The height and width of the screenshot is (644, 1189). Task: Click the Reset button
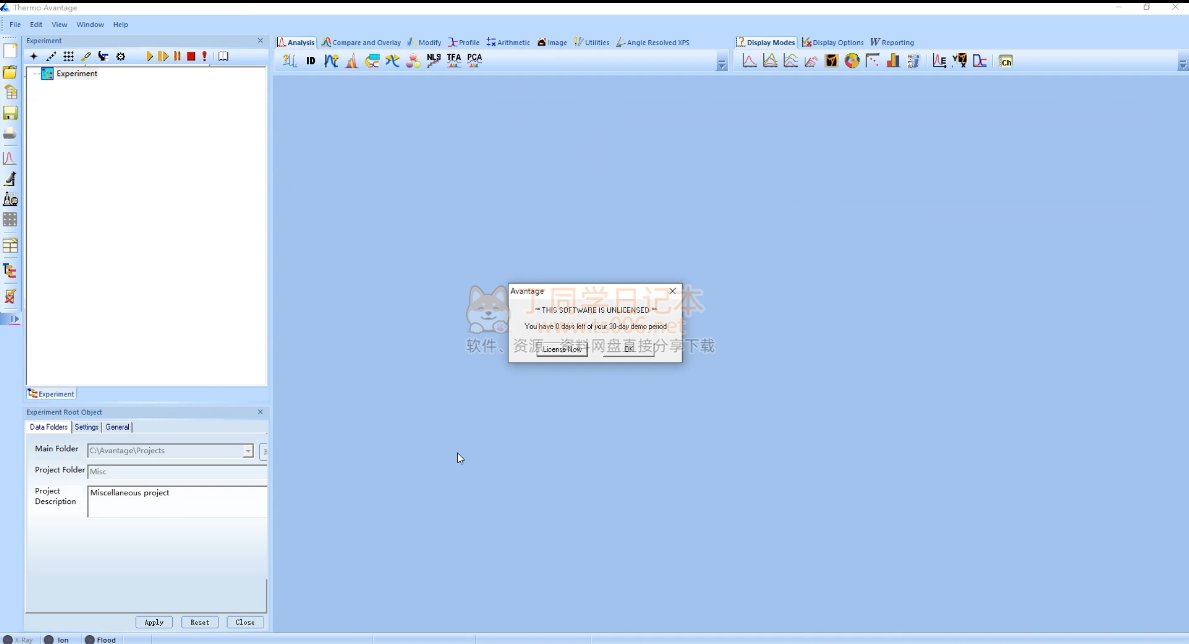tap(199, 622)
